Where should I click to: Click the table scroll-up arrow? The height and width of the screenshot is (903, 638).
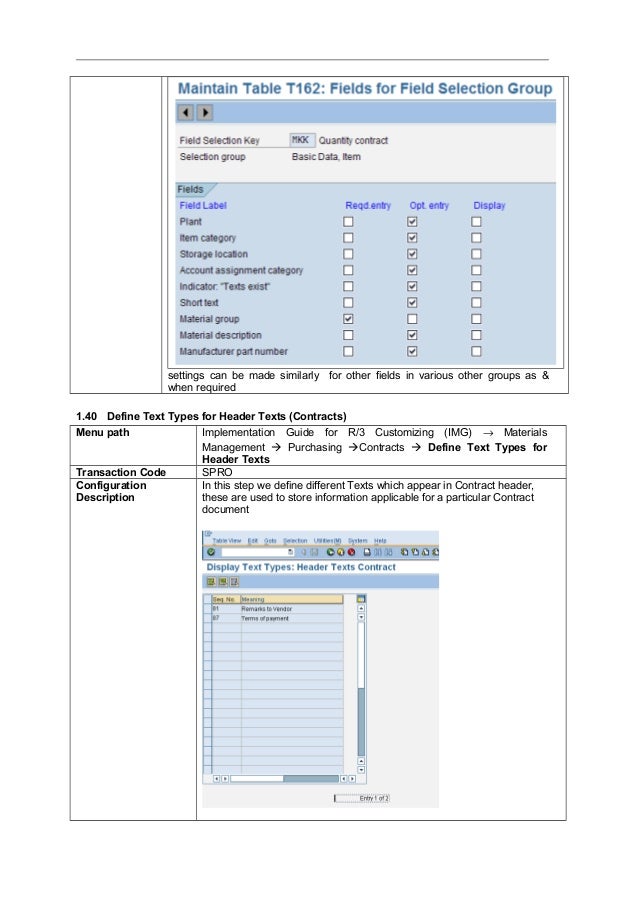[x=361, y=608]
